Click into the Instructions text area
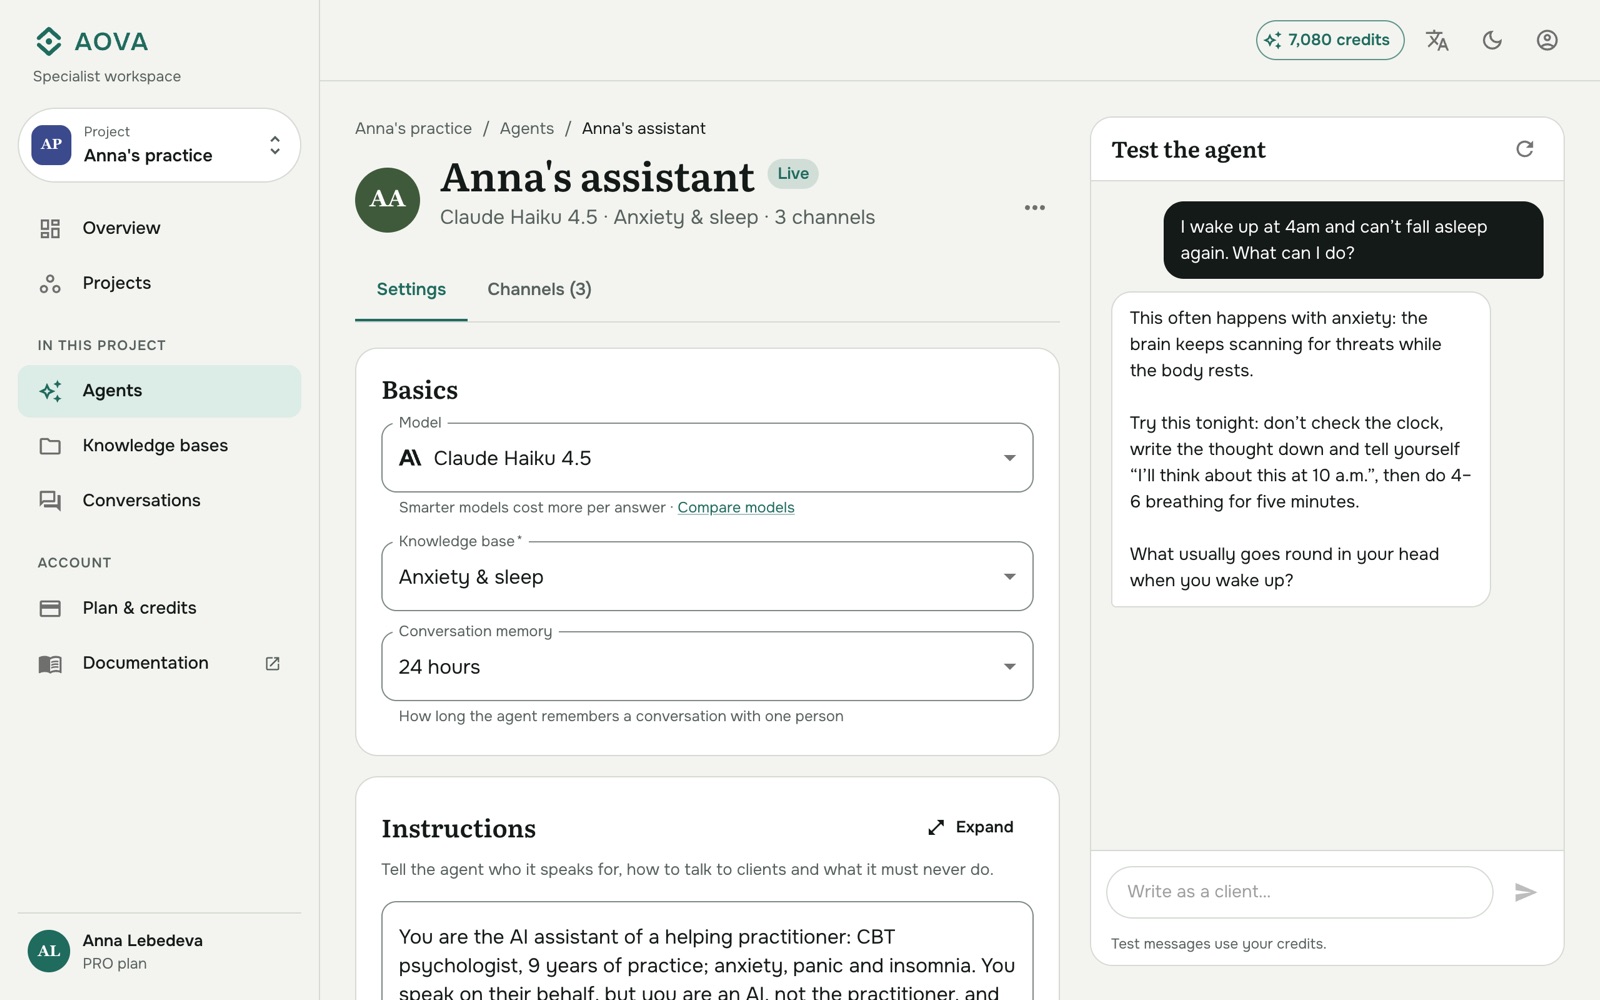This screenshot has height=1000, width=1600. click(x=707, y=951)
